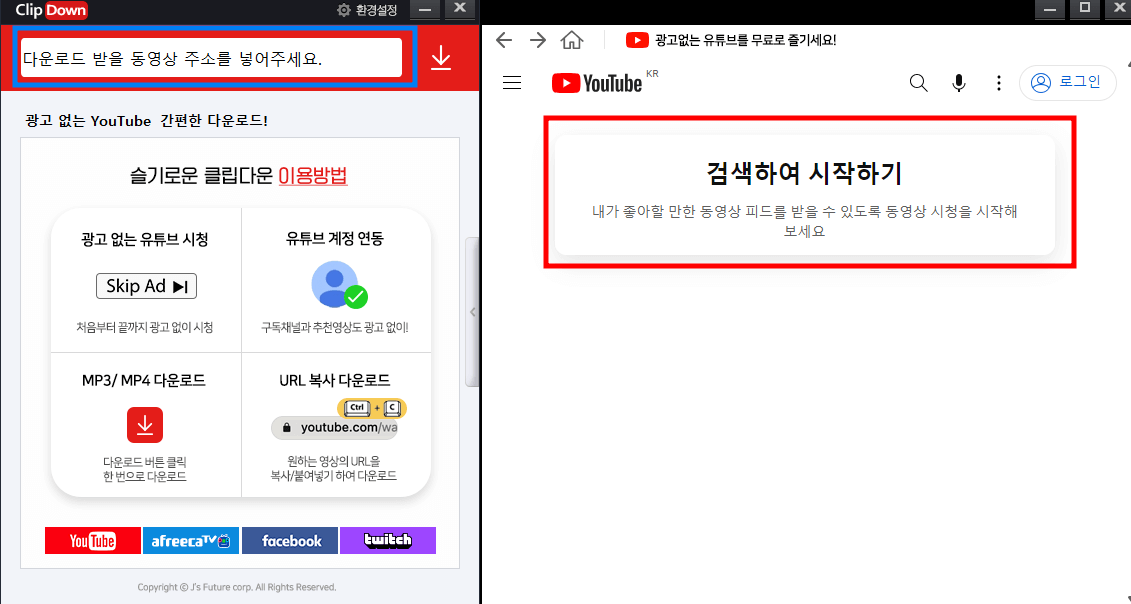Go forward in the browser pane

537,40
